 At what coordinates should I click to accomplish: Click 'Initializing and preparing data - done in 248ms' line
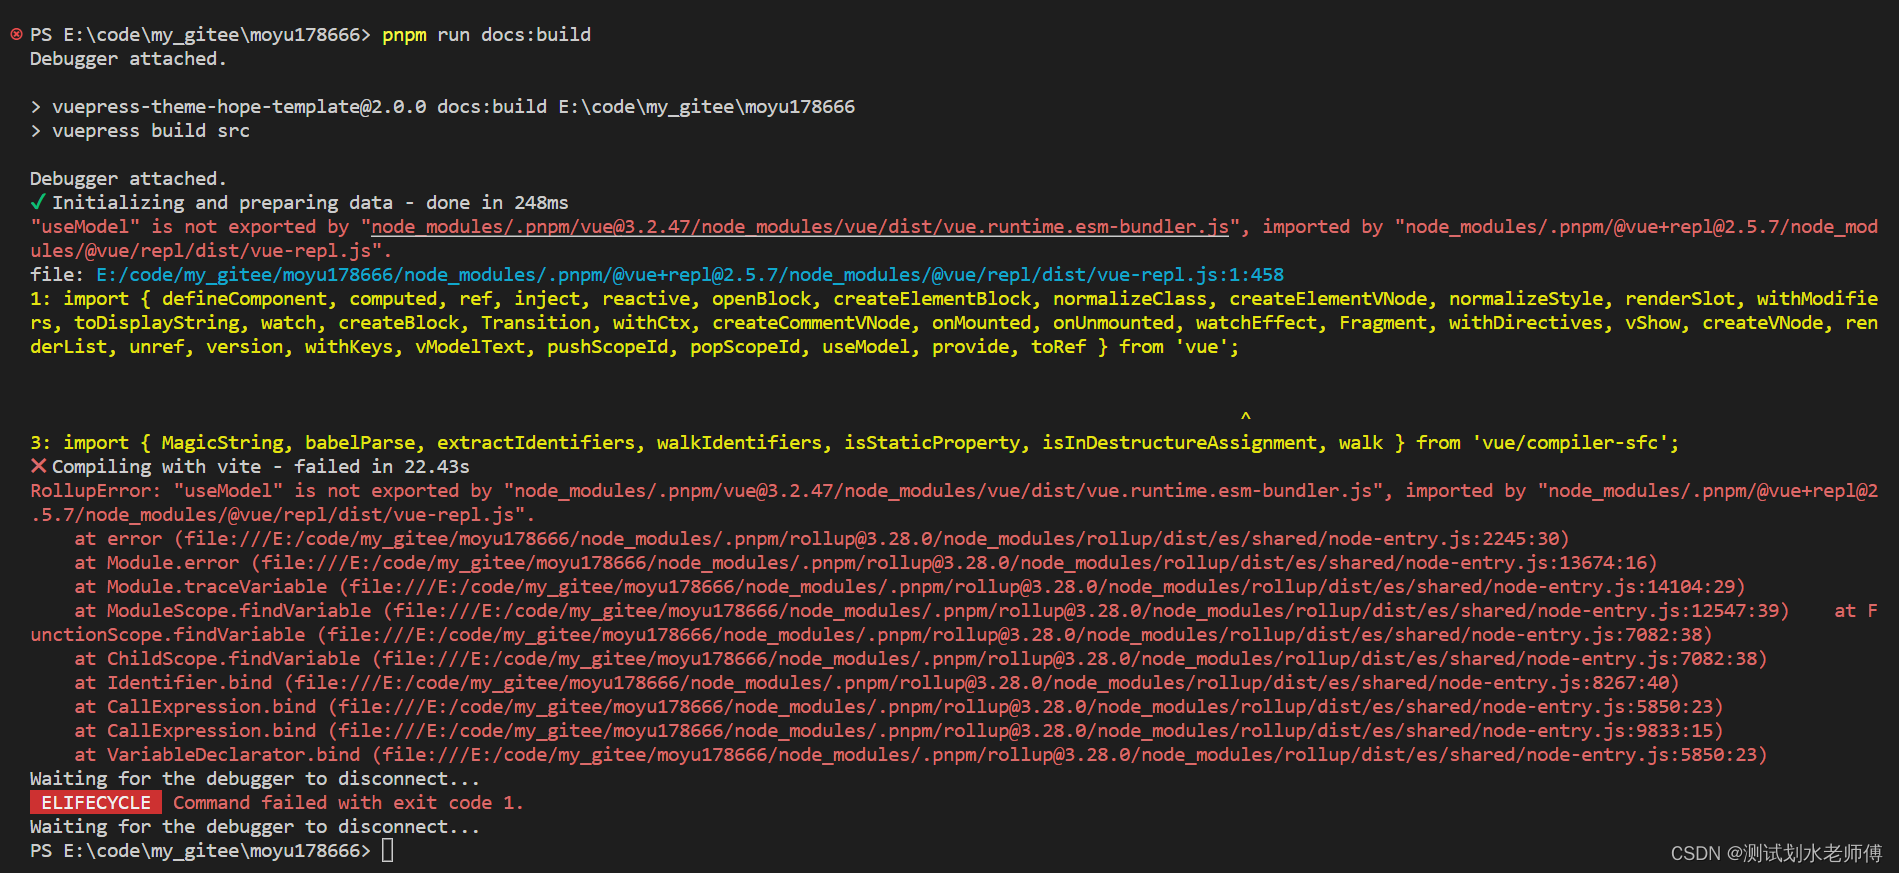point(310,203)
